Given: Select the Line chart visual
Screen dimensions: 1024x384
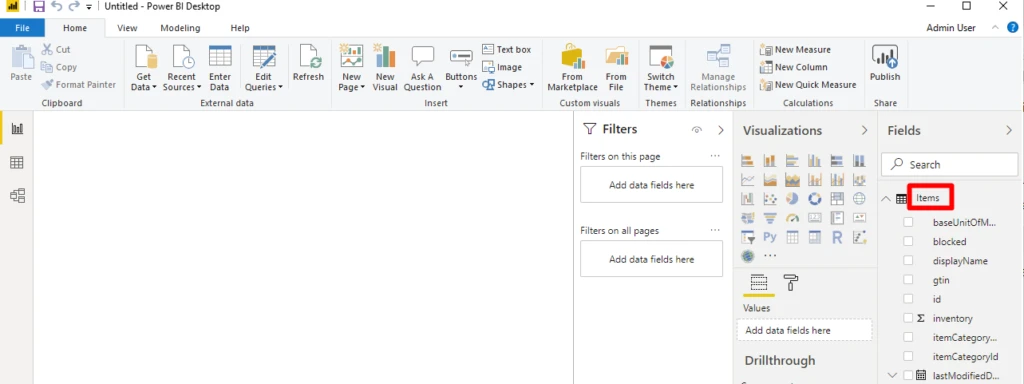Looking at the screenshot, I should (x=748, y=180).
